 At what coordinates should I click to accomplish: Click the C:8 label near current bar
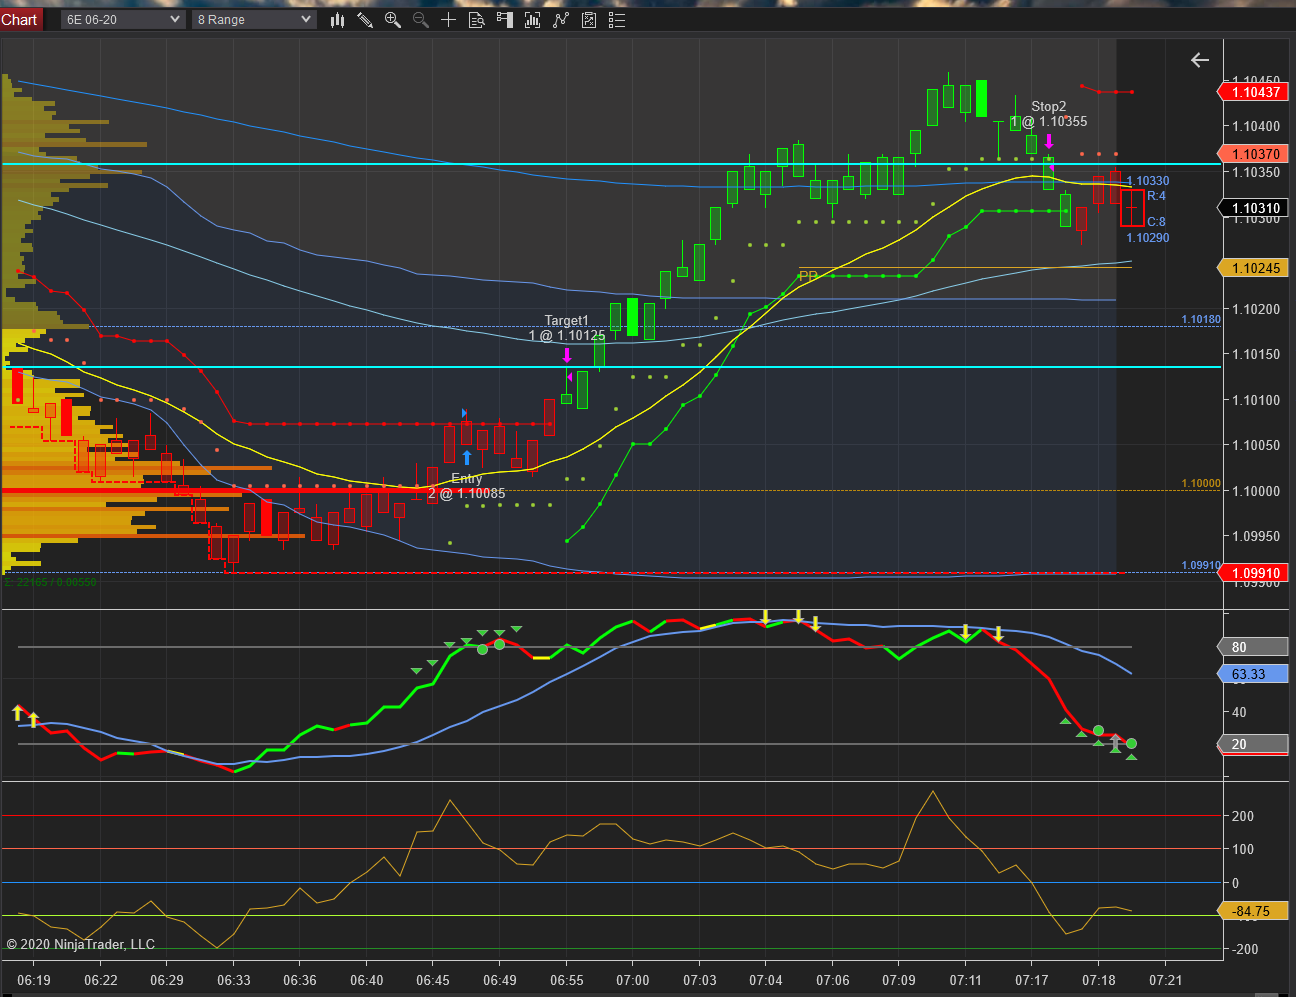1156,222
